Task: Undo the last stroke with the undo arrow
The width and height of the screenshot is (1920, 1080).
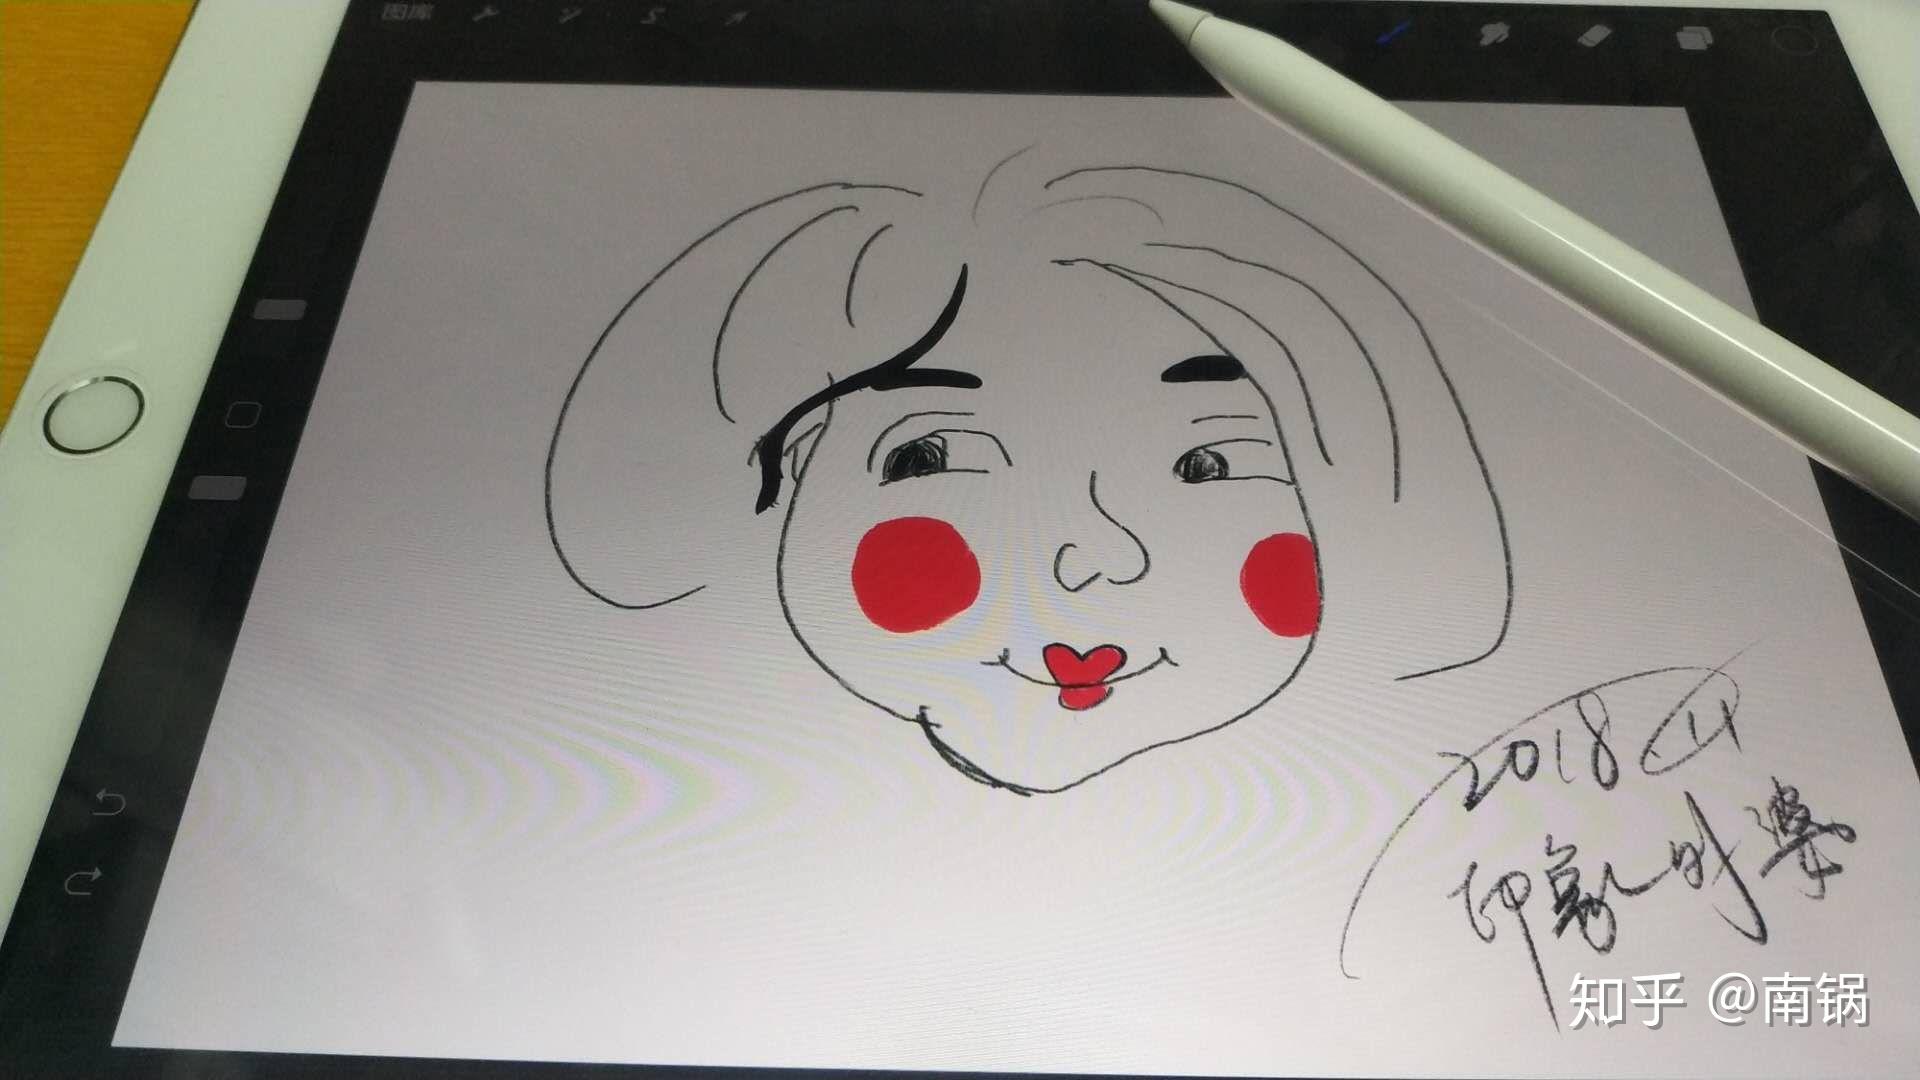Action: 111,802
